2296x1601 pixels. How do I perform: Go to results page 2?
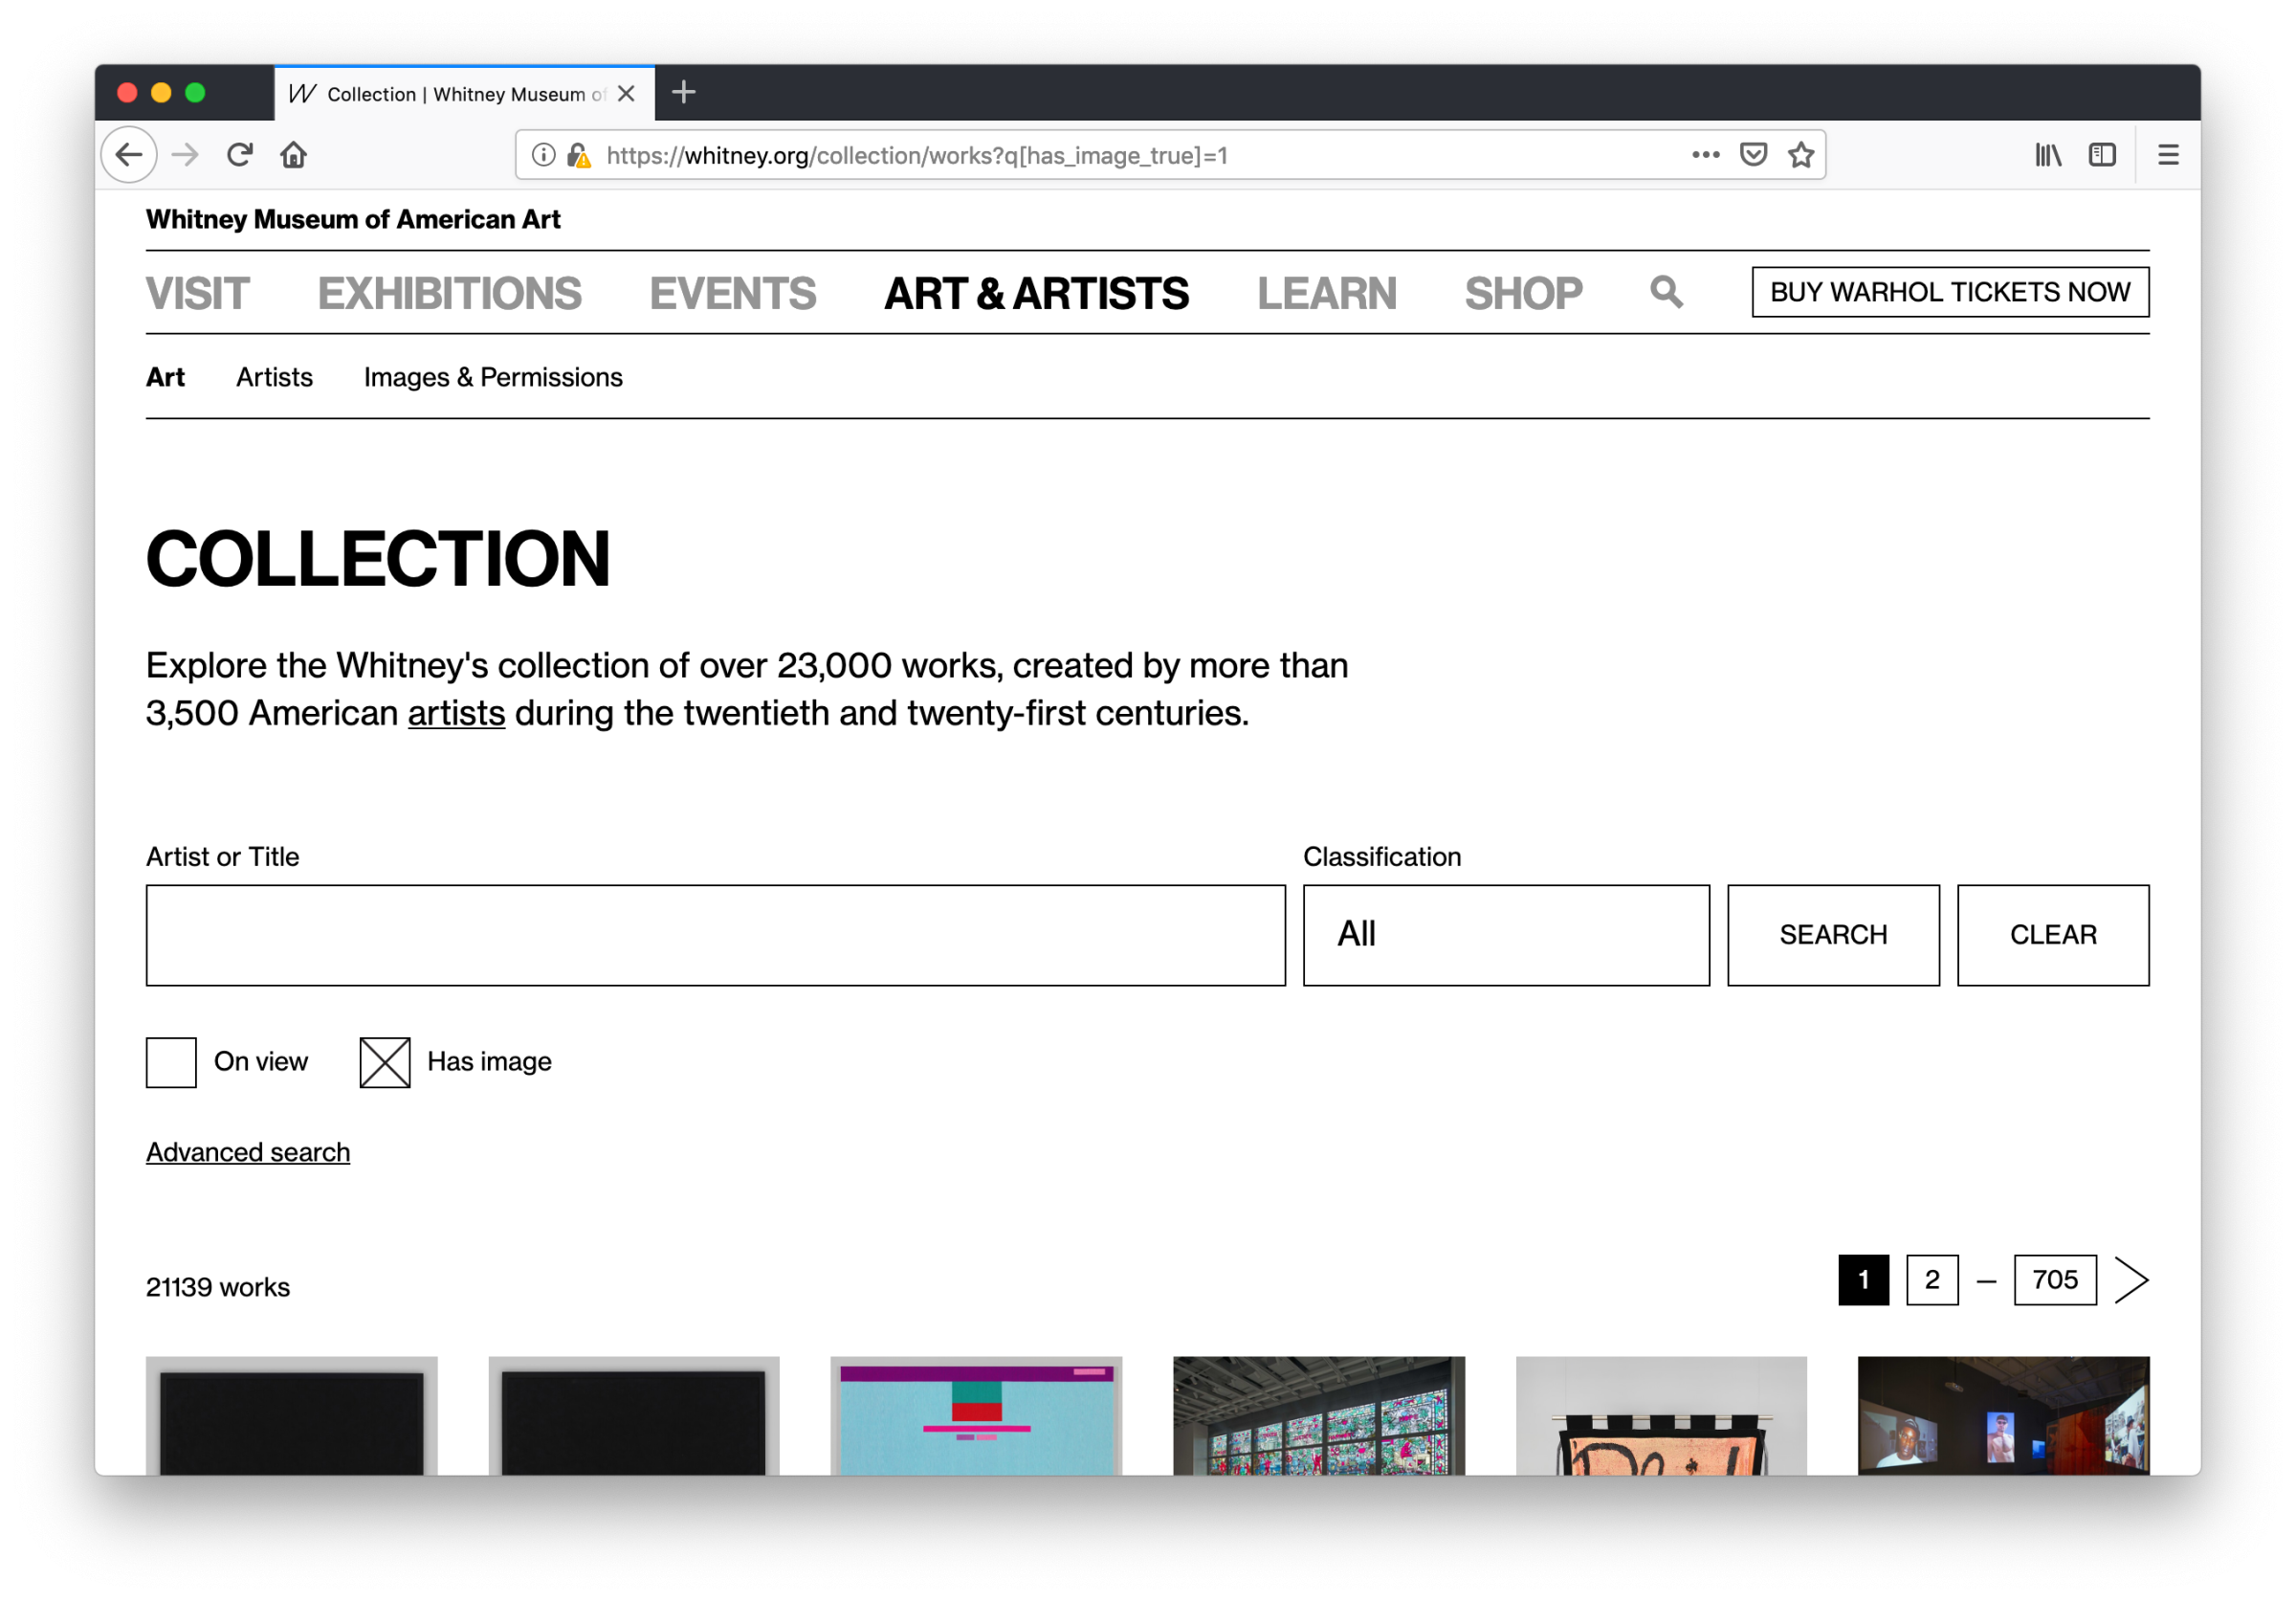(x=1932, y=1280)
